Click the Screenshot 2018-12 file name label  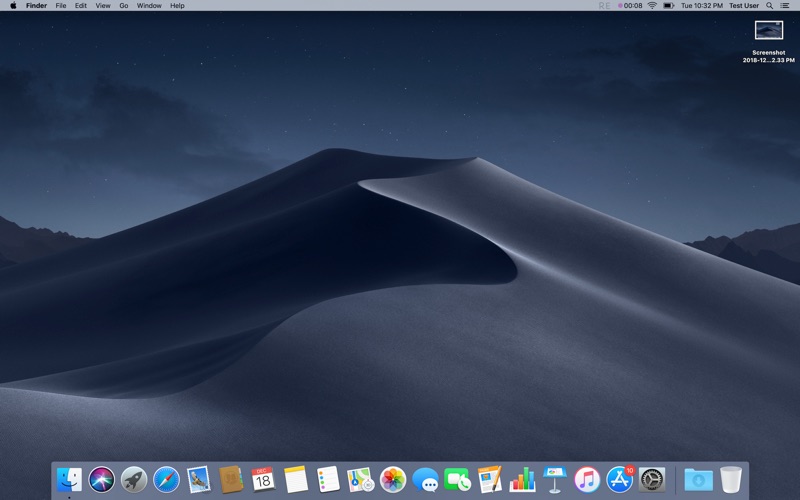pos(768,56)
